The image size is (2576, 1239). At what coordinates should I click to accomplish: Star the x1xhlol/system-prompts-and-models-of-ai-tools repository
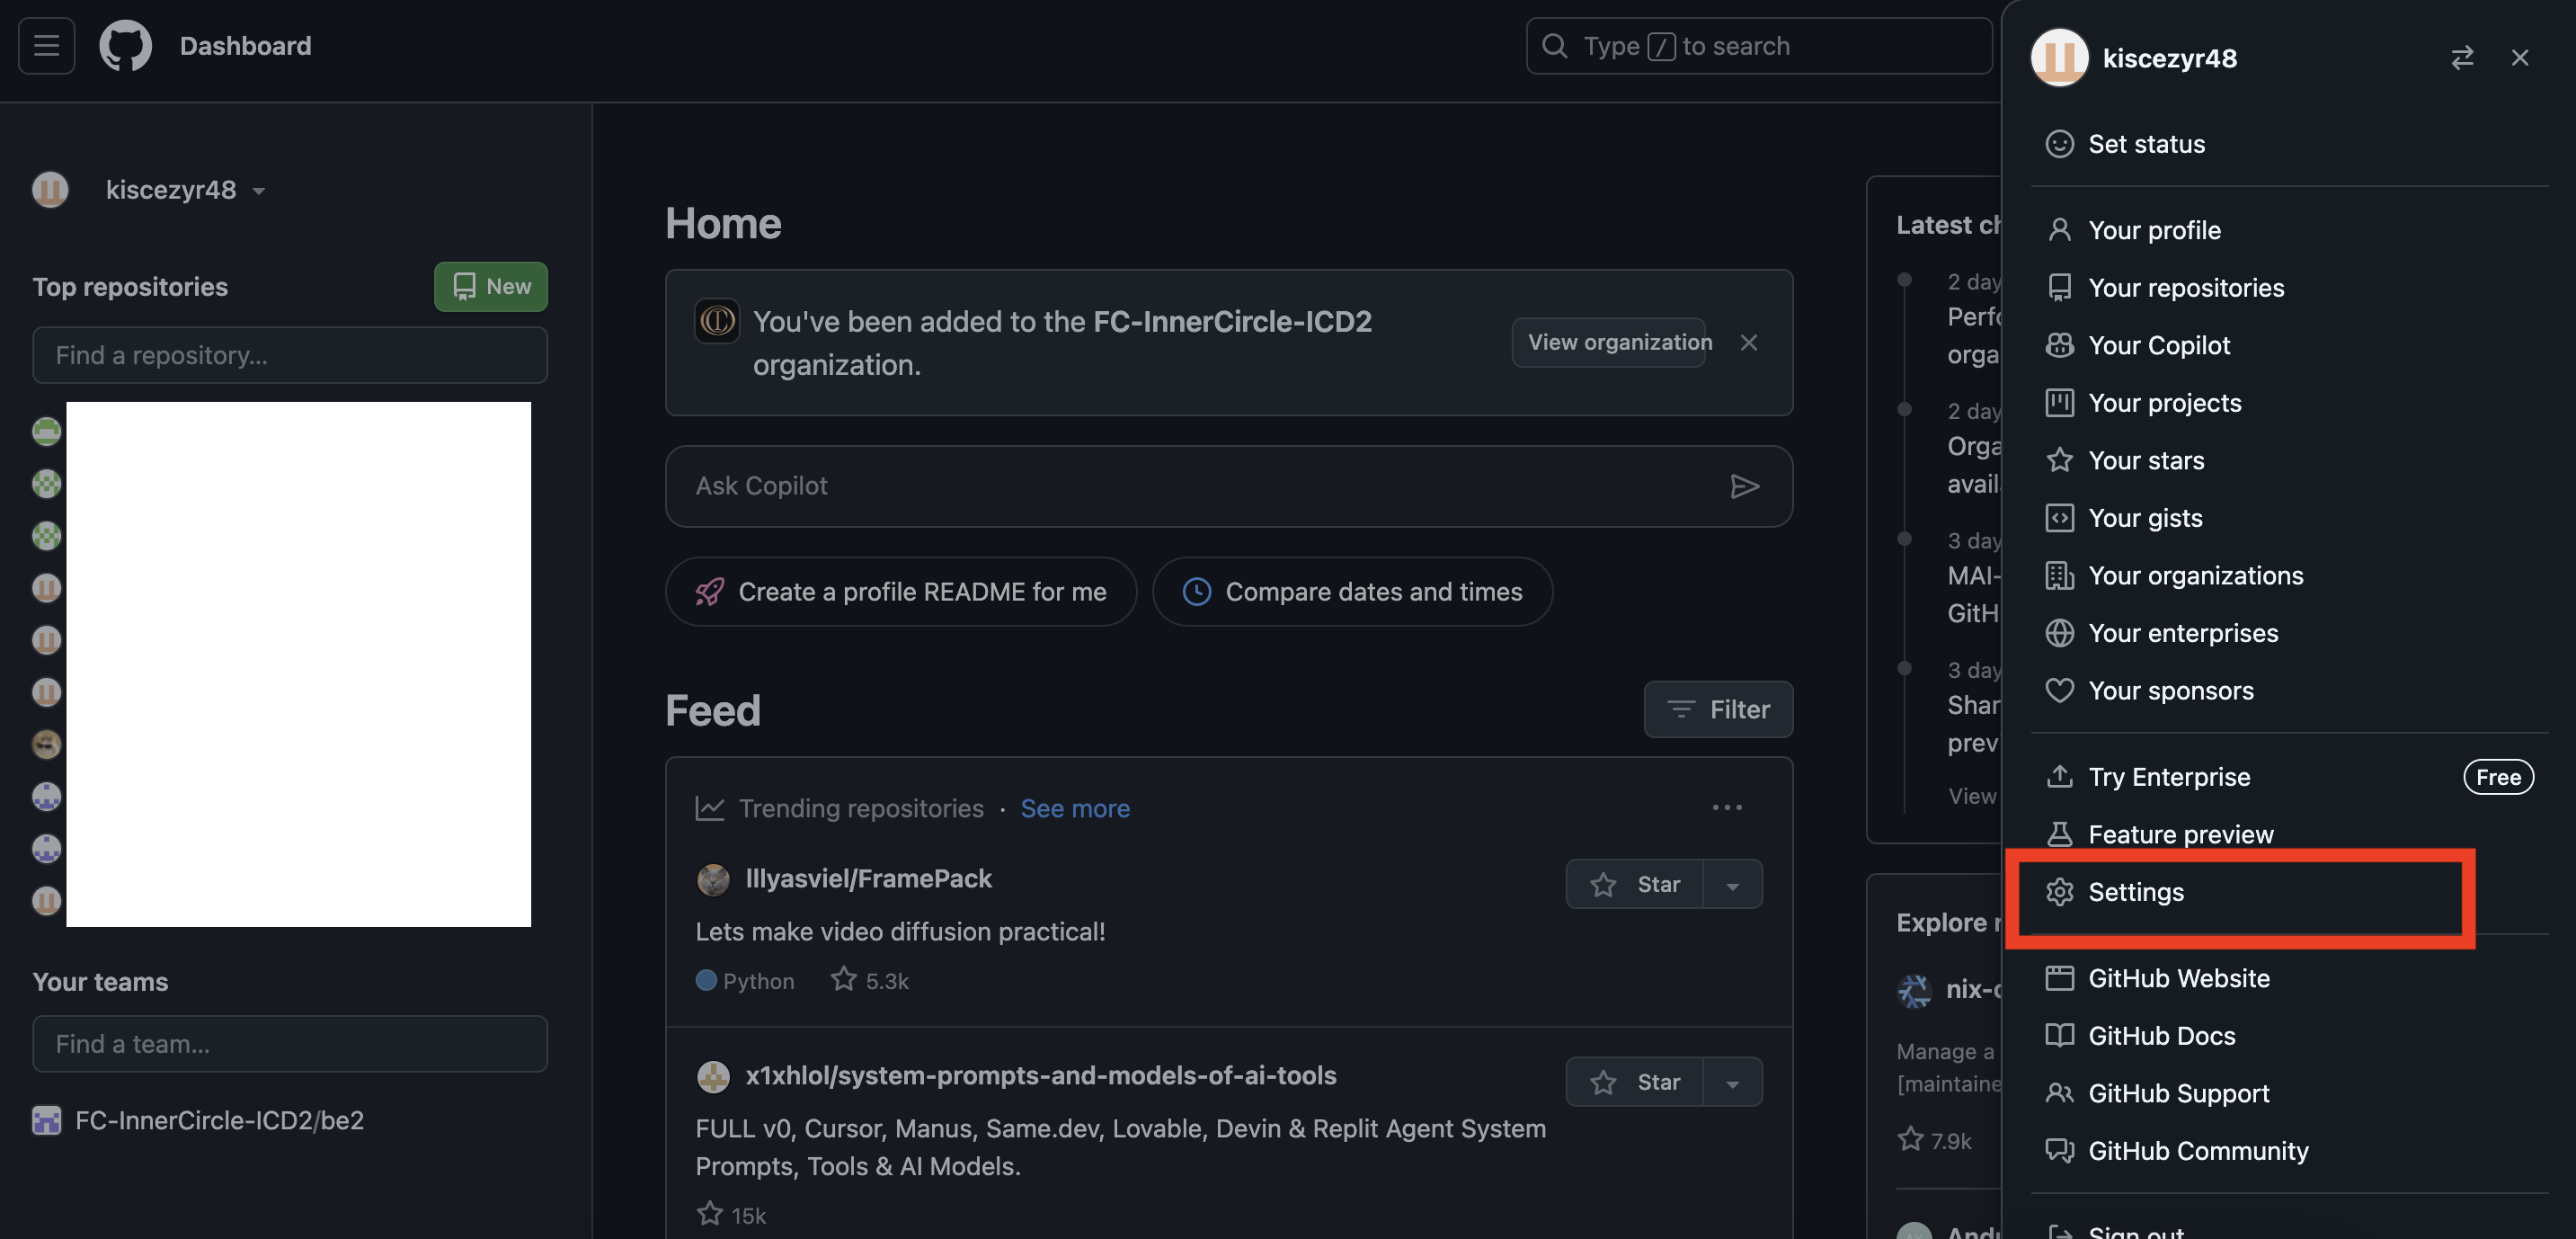[1634, 1083]
